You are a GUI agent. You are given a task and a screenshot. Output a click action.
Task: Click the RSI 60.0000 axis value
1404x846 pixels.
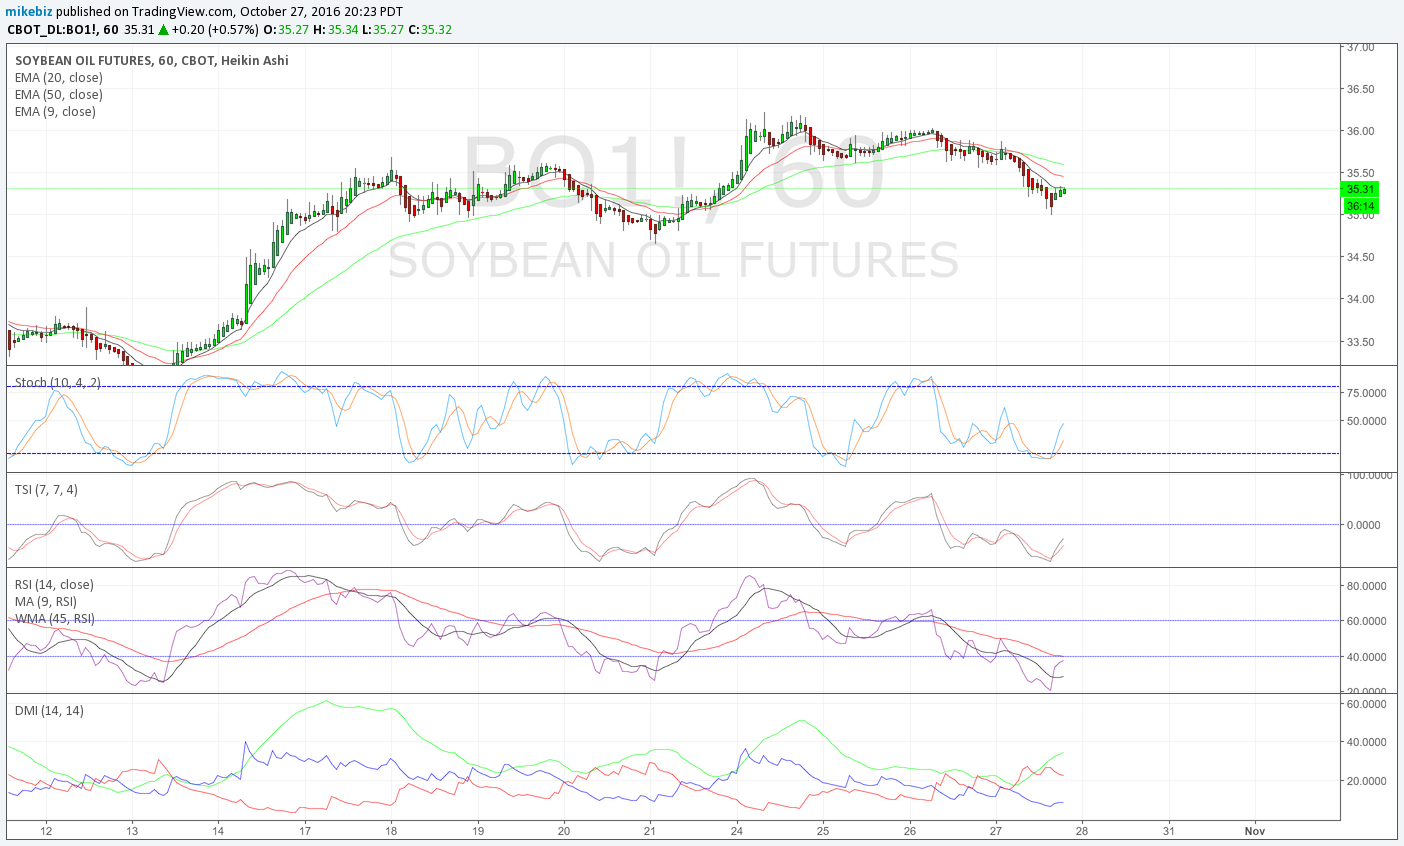tap(1365, 621)
